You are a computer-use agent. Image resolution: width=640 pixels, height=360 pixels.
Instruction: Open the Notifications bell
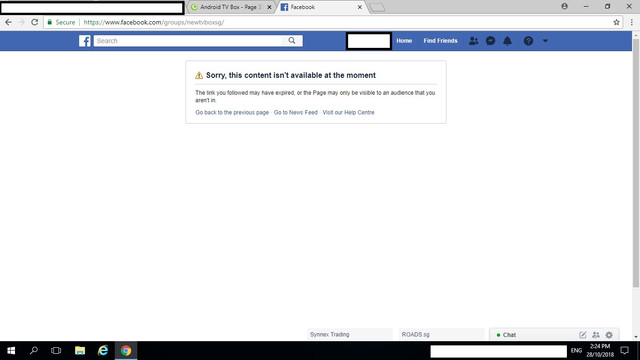click(507, 41)
